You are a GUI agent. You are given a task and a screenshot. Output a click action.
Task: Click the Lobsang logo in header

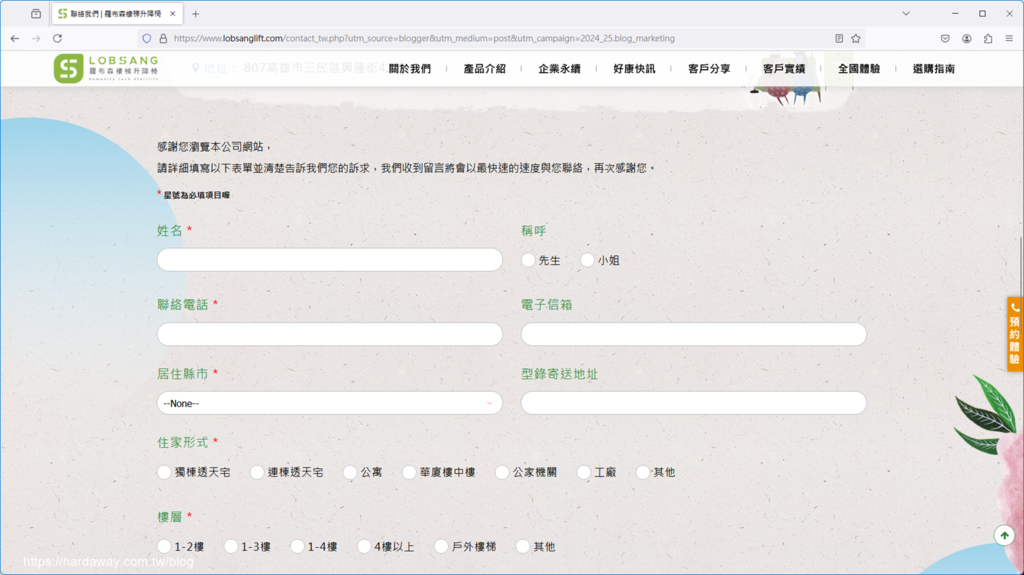click(x=106, y=68)
